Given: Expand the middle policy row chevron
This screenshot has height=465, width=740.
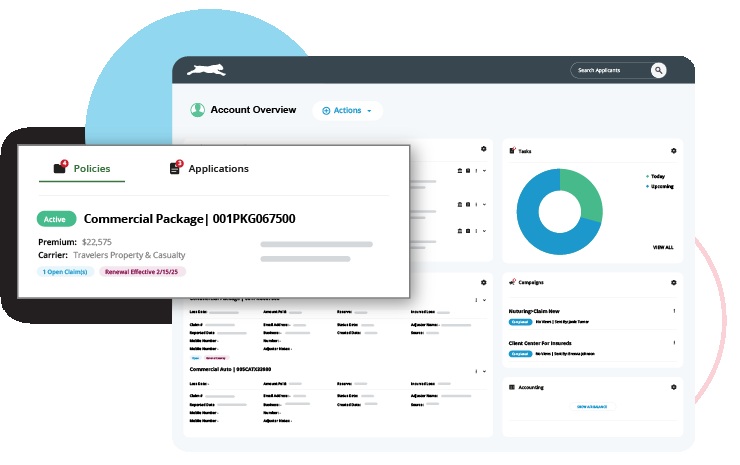Looking at the screenshot, I should click(x=484, y=204).
